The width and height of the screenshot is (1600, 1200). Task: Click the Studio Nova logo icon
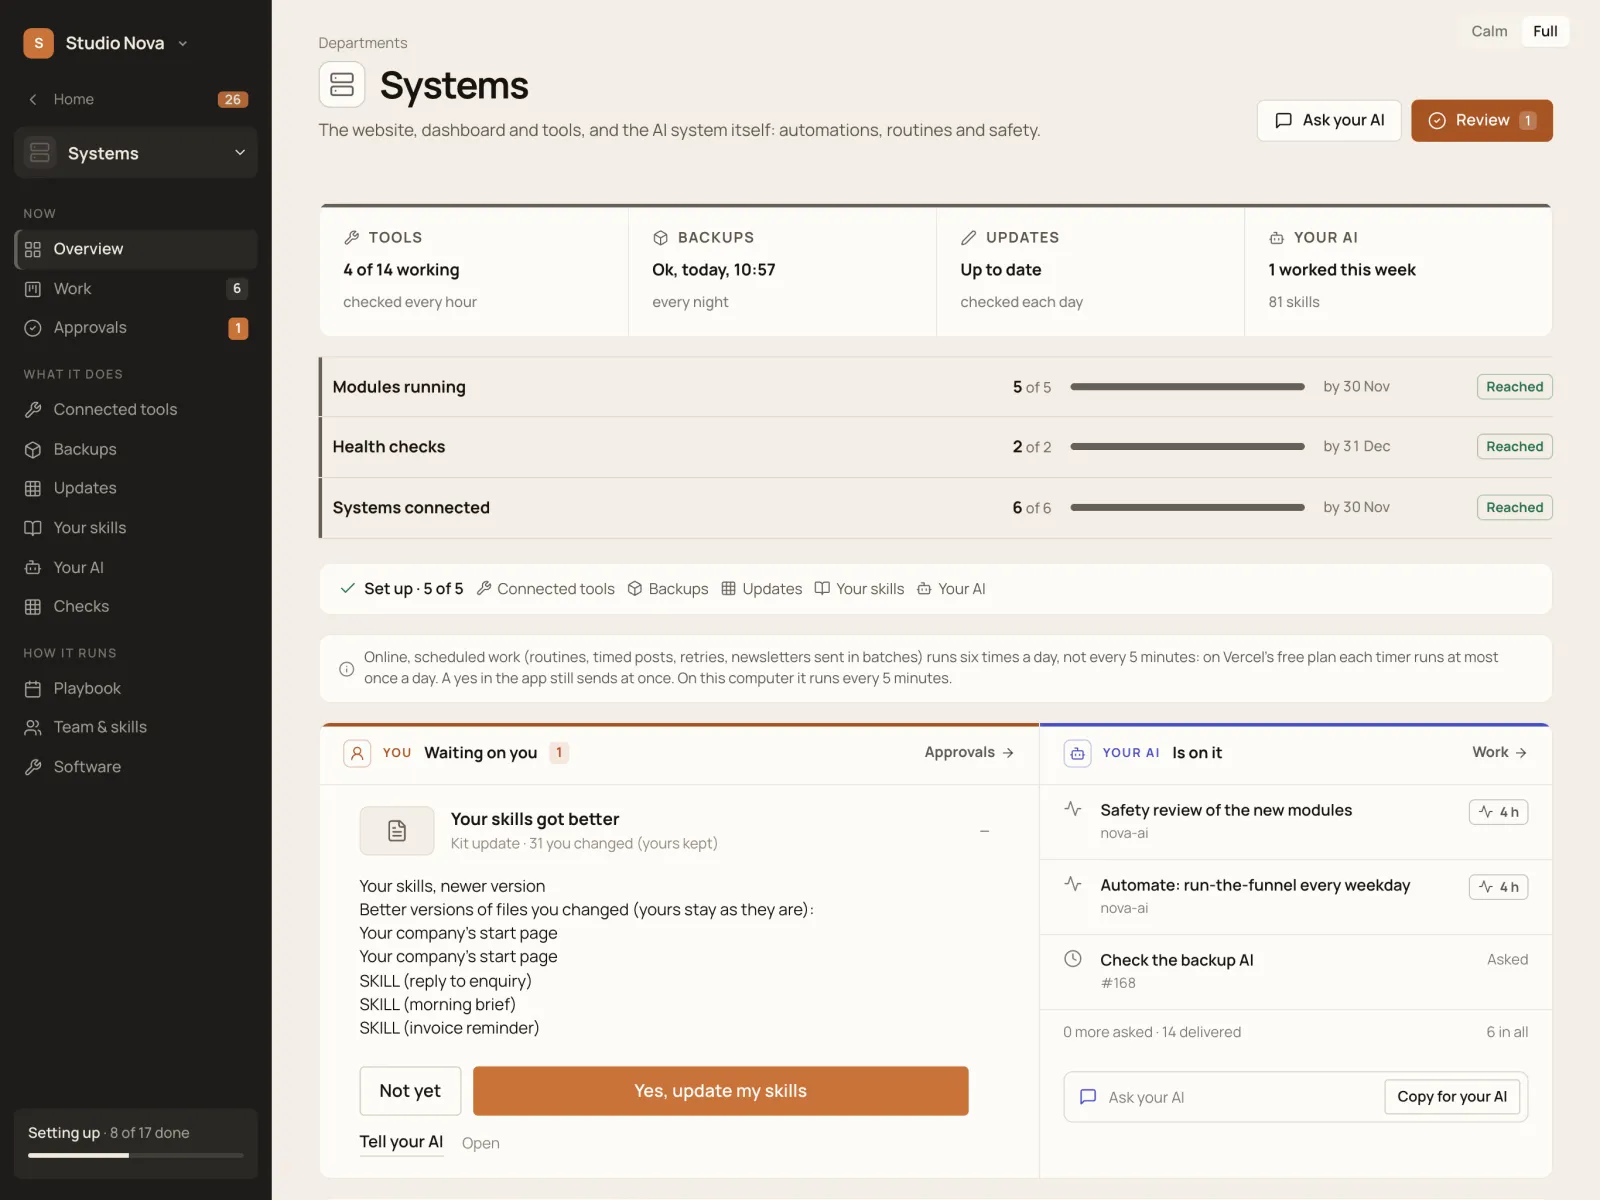[x=38, y=43]
